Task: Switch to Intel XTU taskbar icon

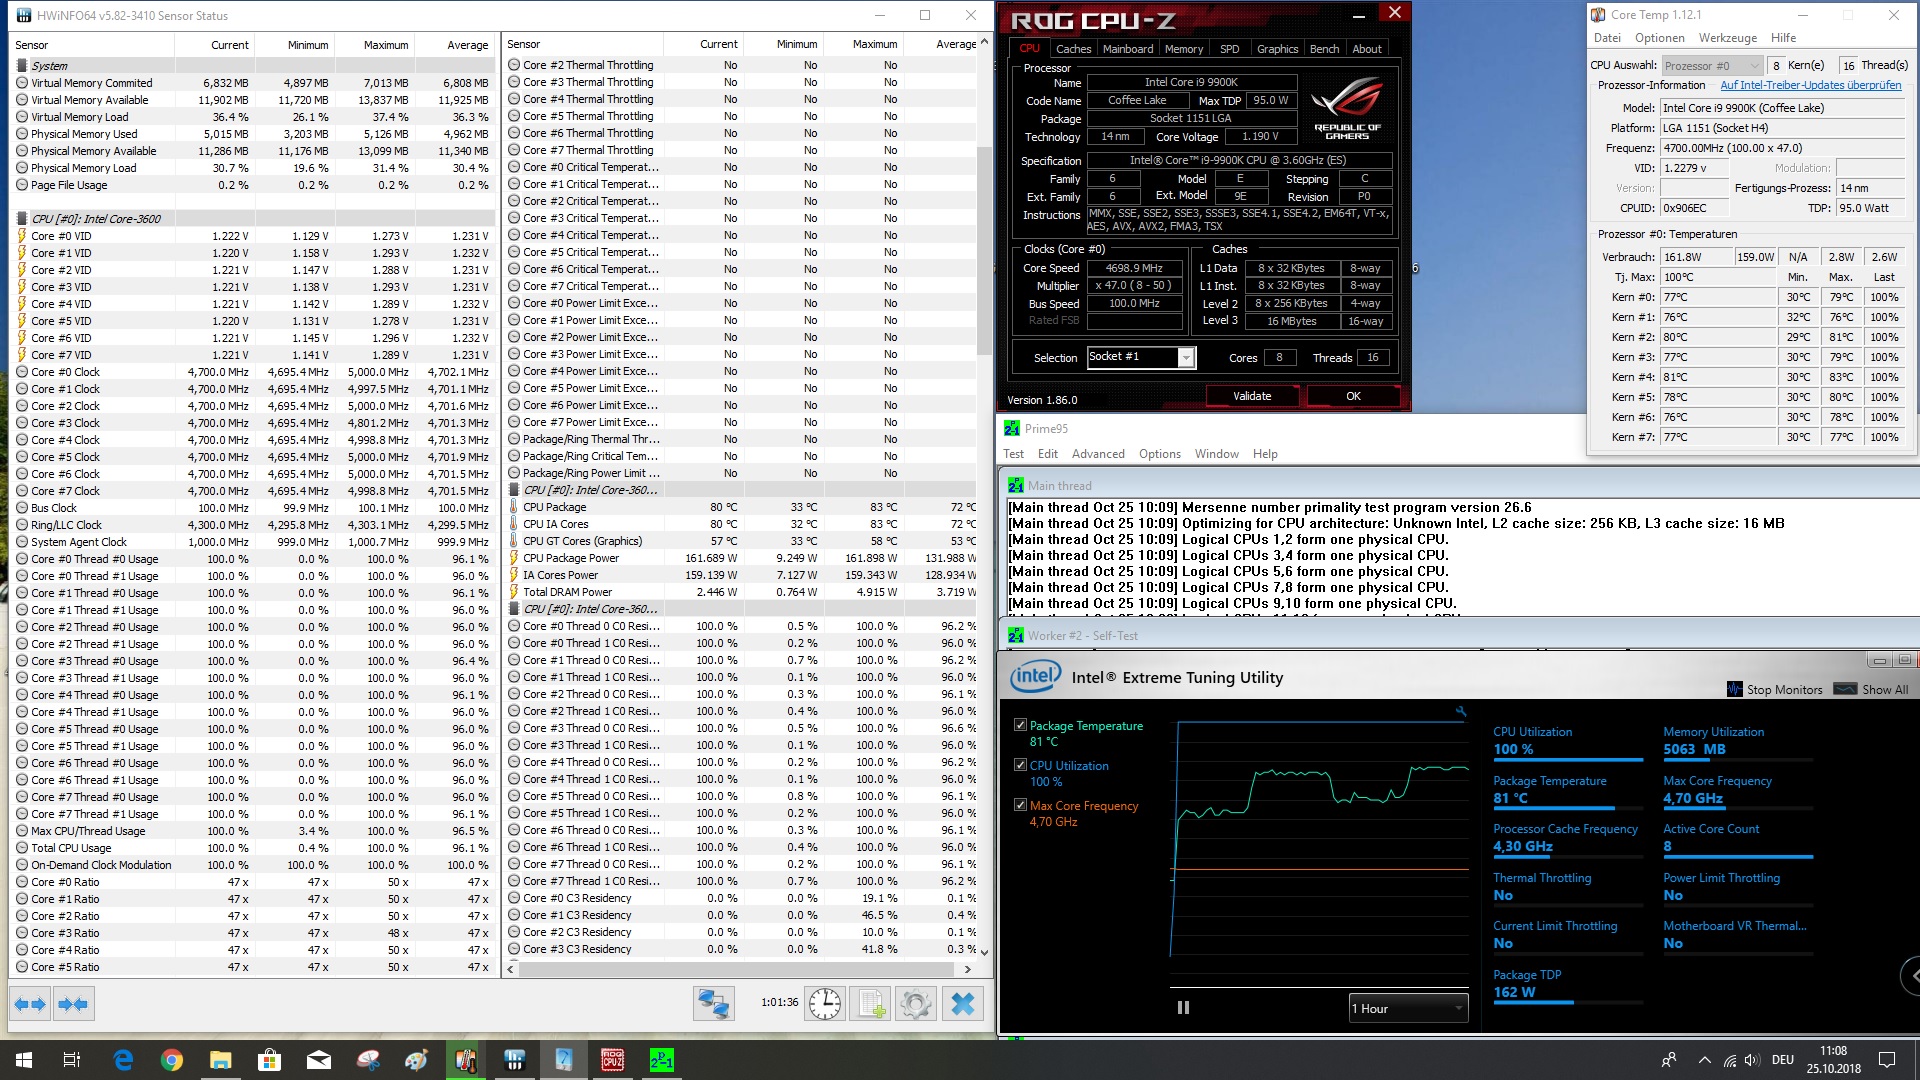Action: coord(563,1060)
